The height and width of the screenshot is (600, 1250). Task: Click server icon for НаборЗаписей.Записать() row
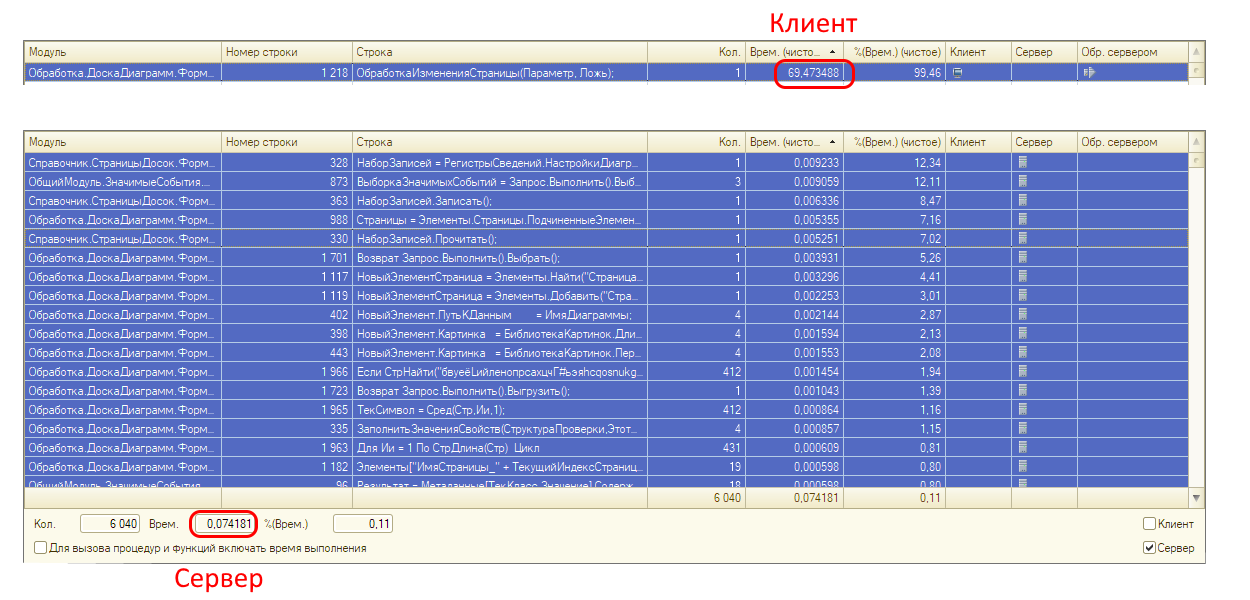click(x=1023, y=200)
